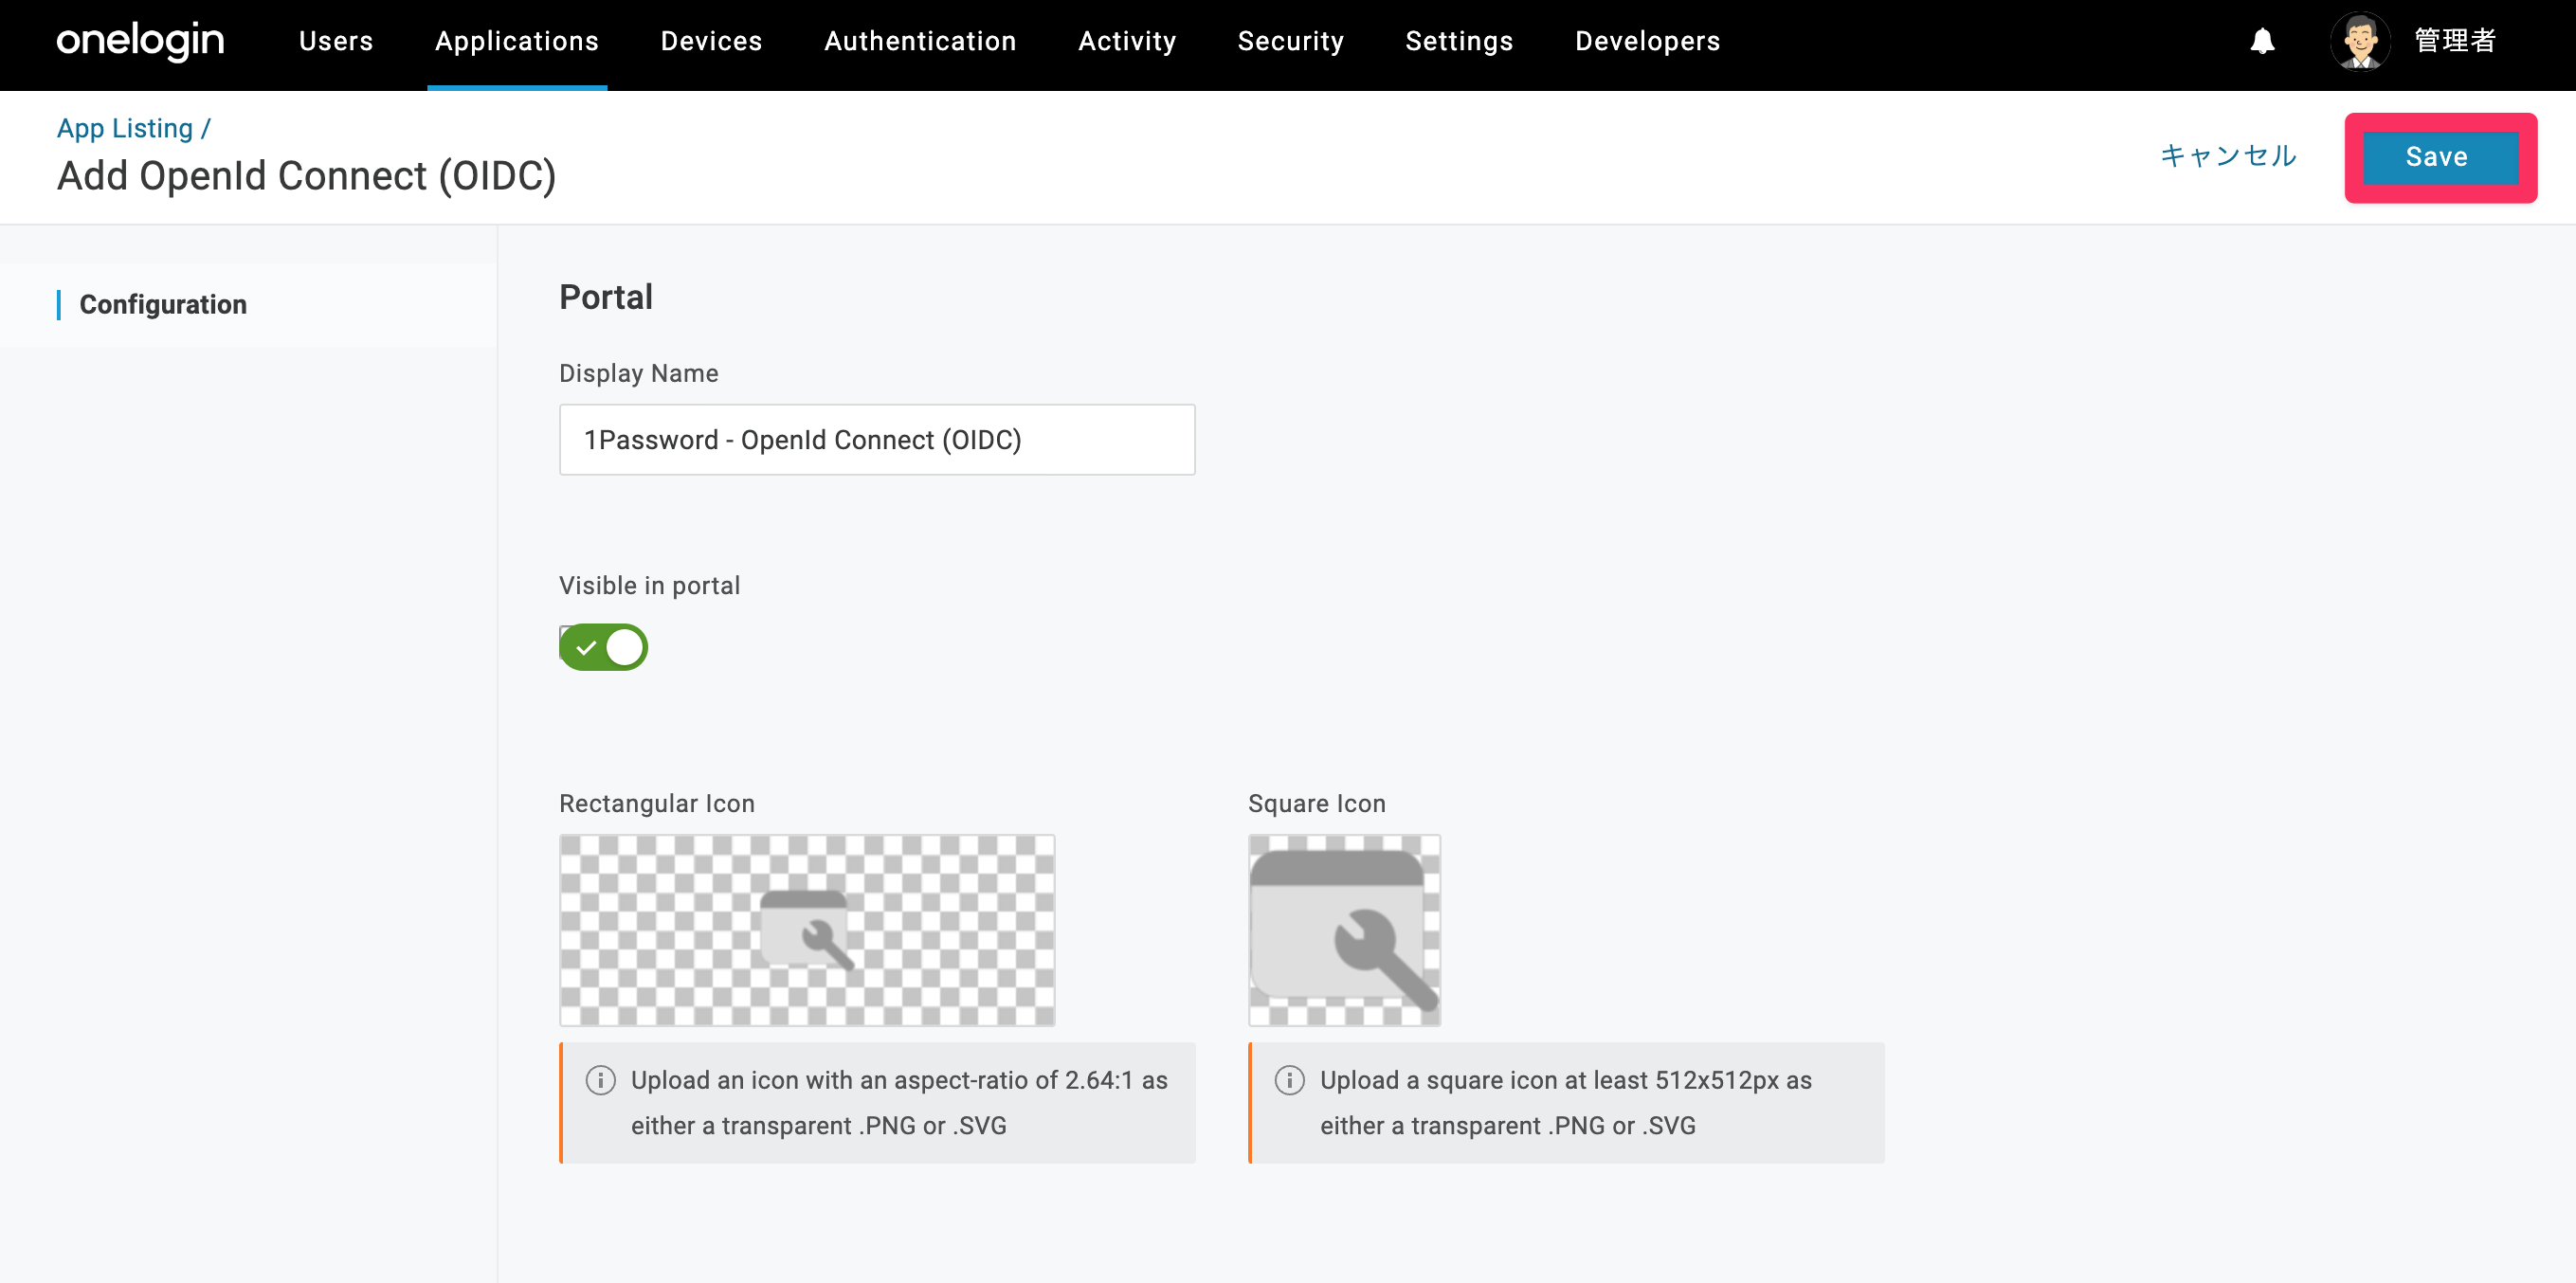
Task: Click the キャンセル cancel link
Action: point(2228,156)
